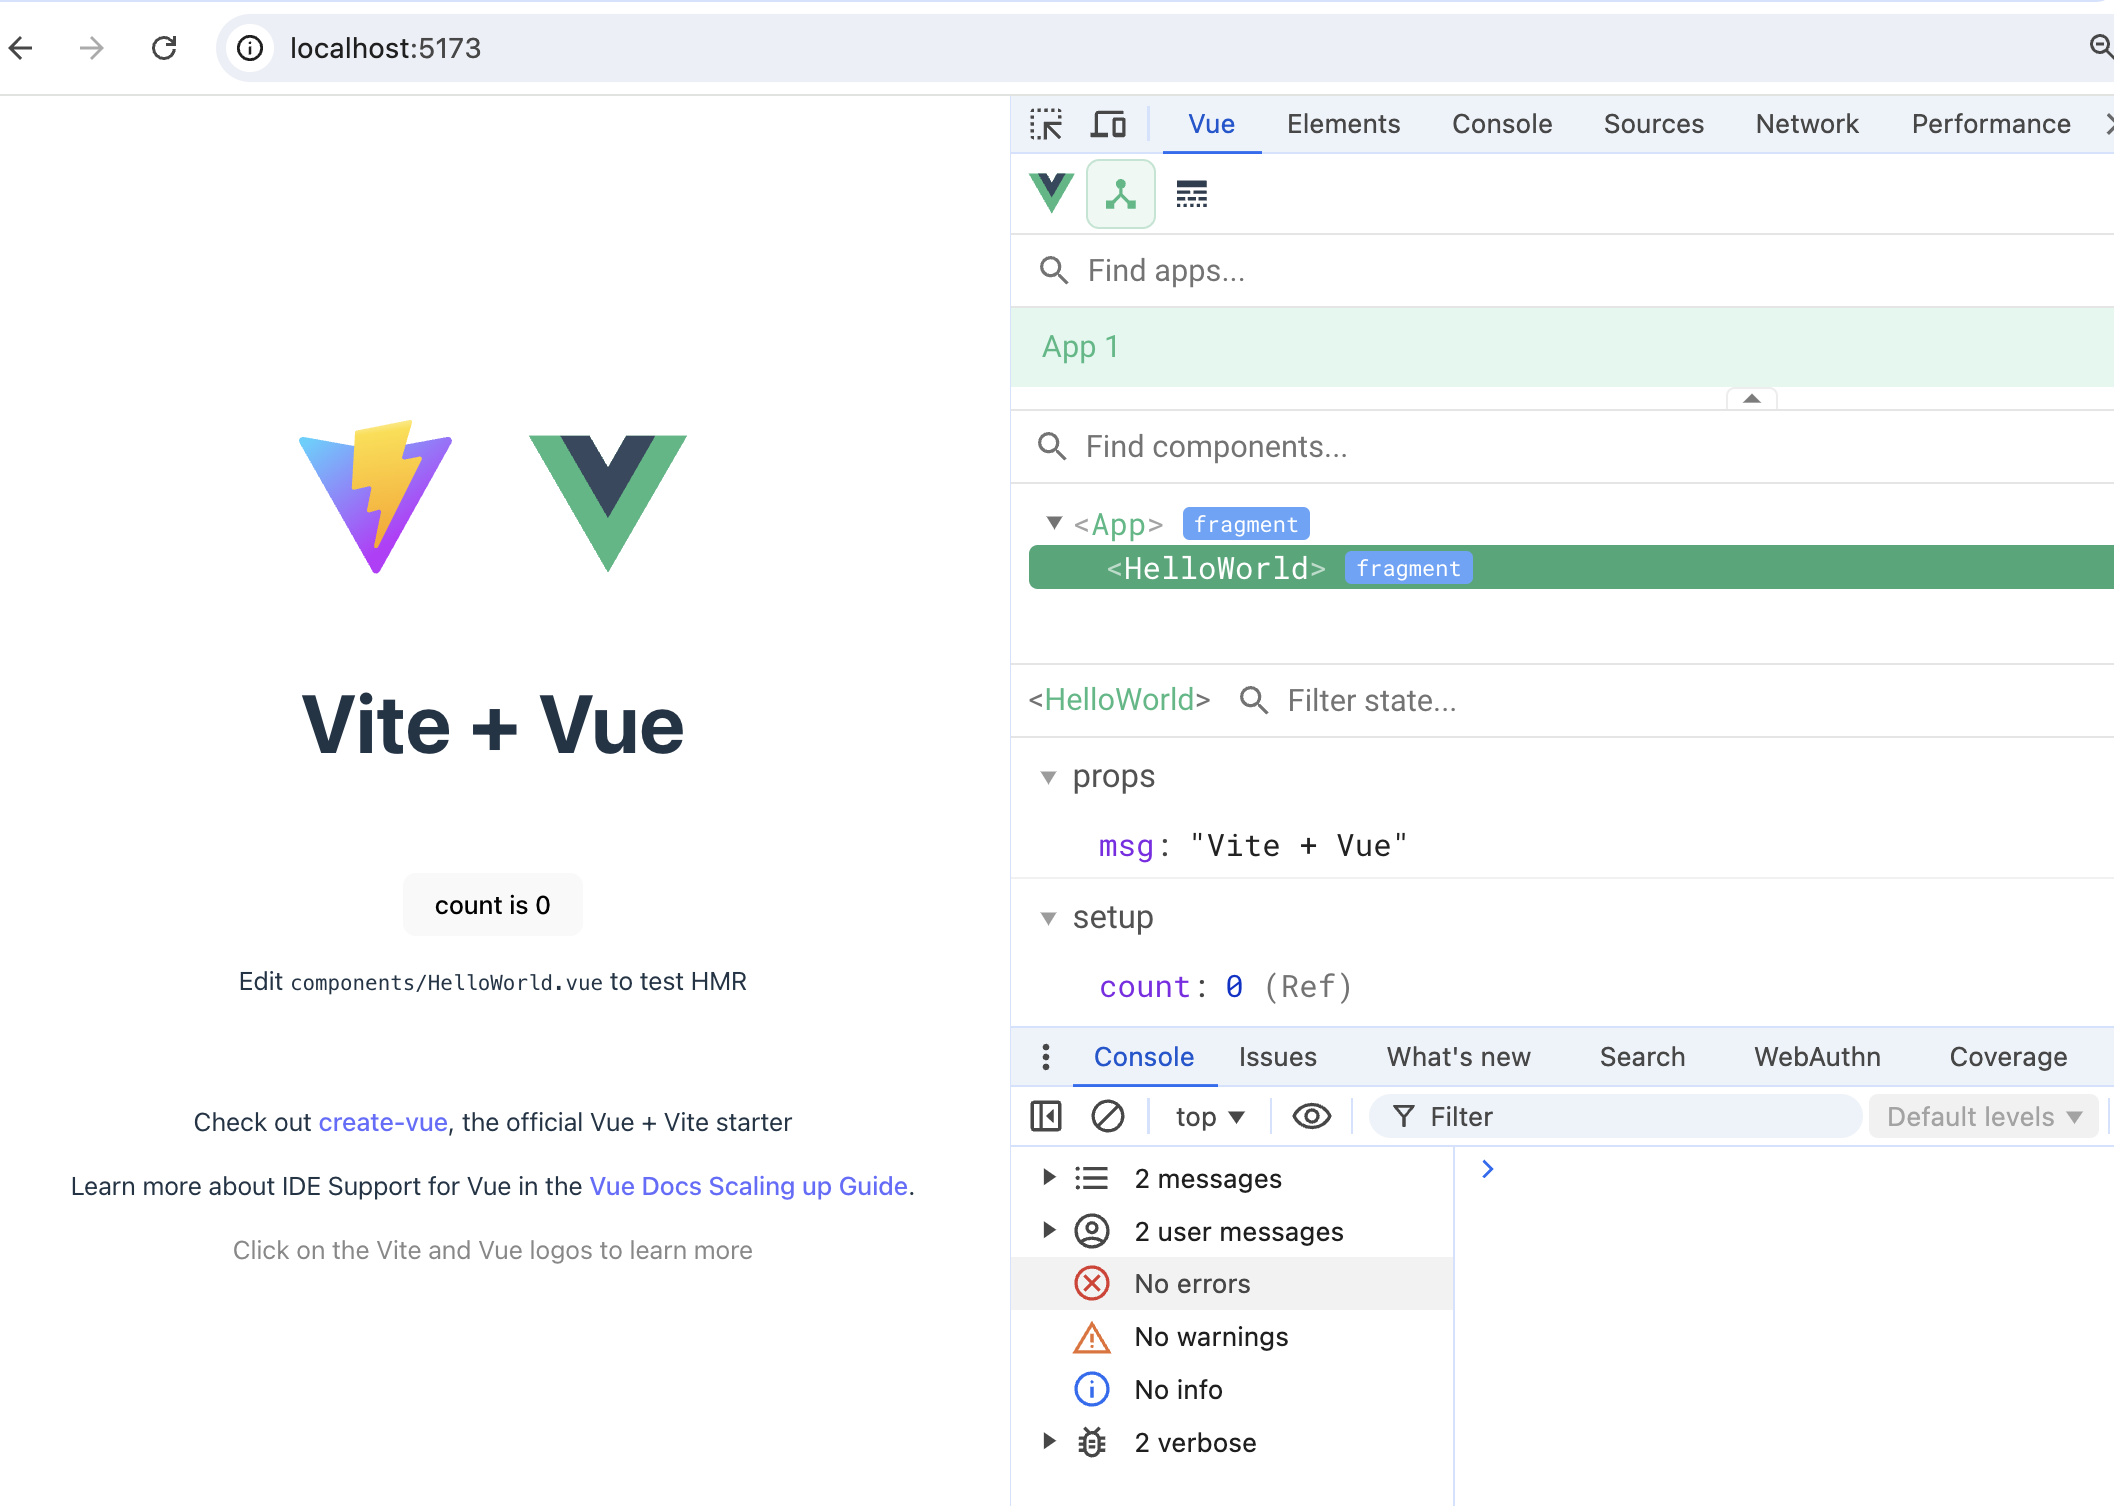Screen dimensions: 2114x1506
Task: Click the create live expression eye icon
Action: (1312, 1116)
